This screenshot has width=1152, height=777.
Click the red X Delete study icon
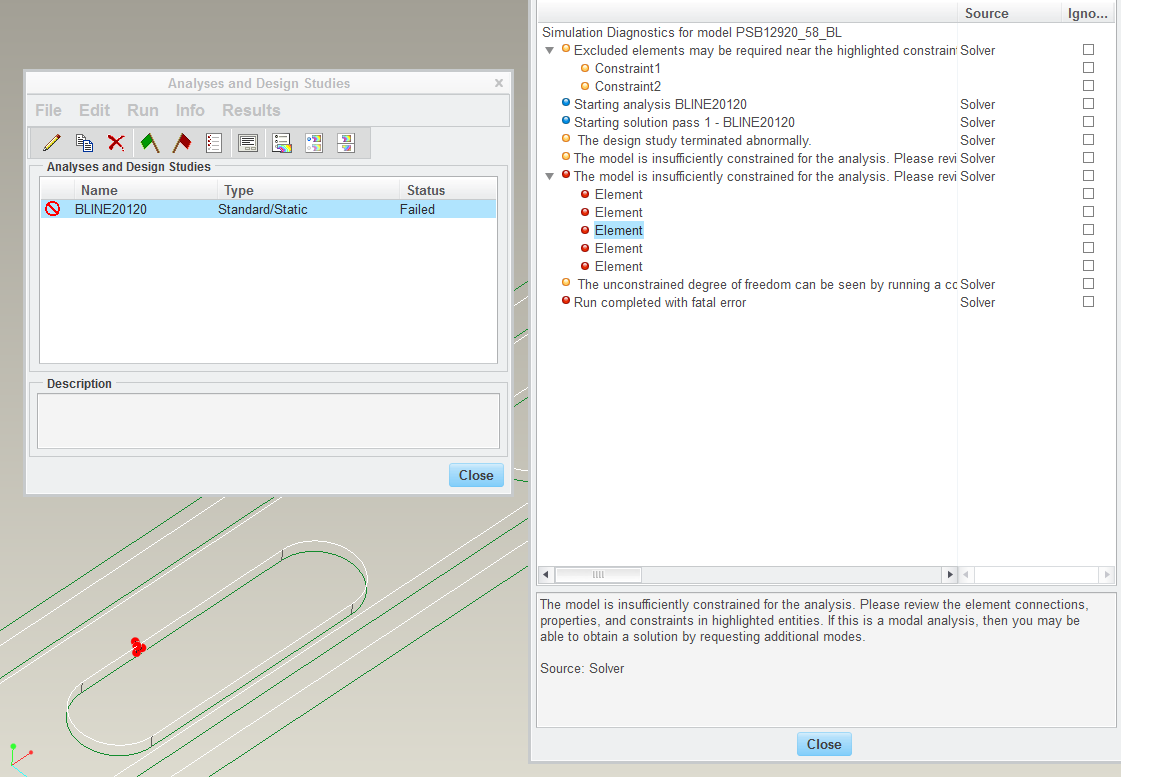pyautogui.click(x=116, y=142)
